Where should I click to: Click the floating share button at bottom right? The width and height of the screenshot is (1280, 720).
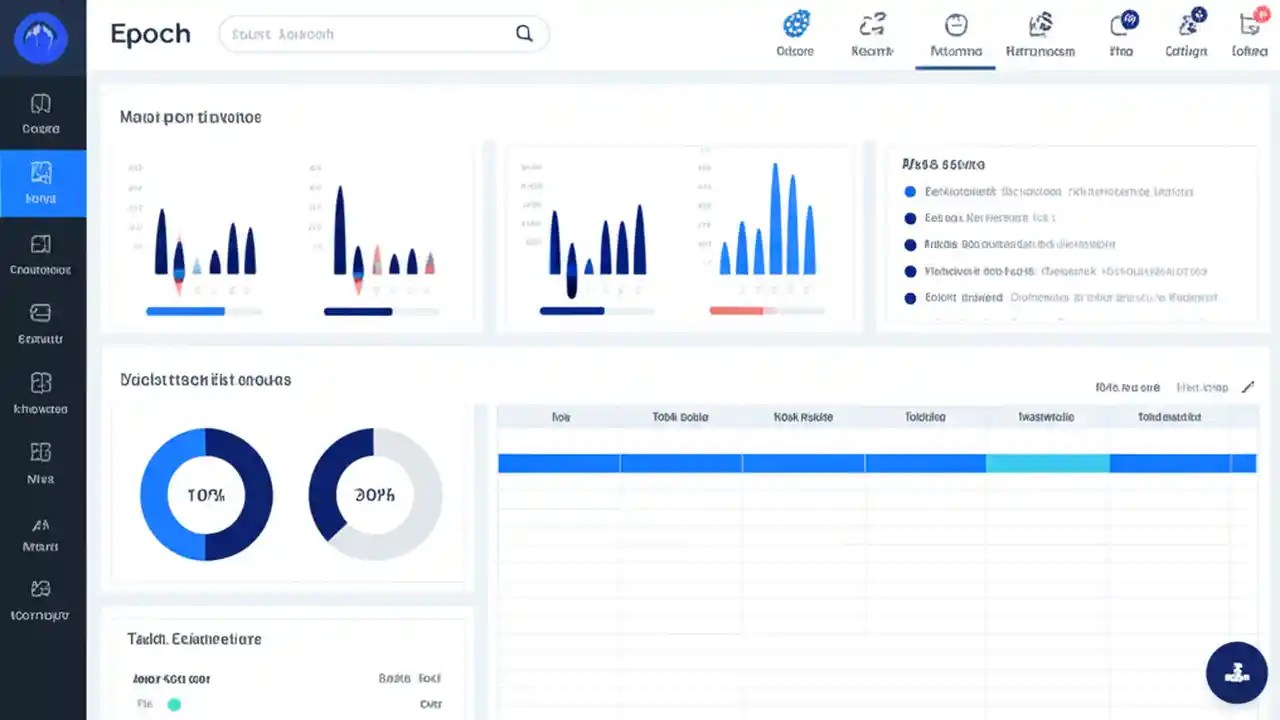click(x=1237, y=672)
